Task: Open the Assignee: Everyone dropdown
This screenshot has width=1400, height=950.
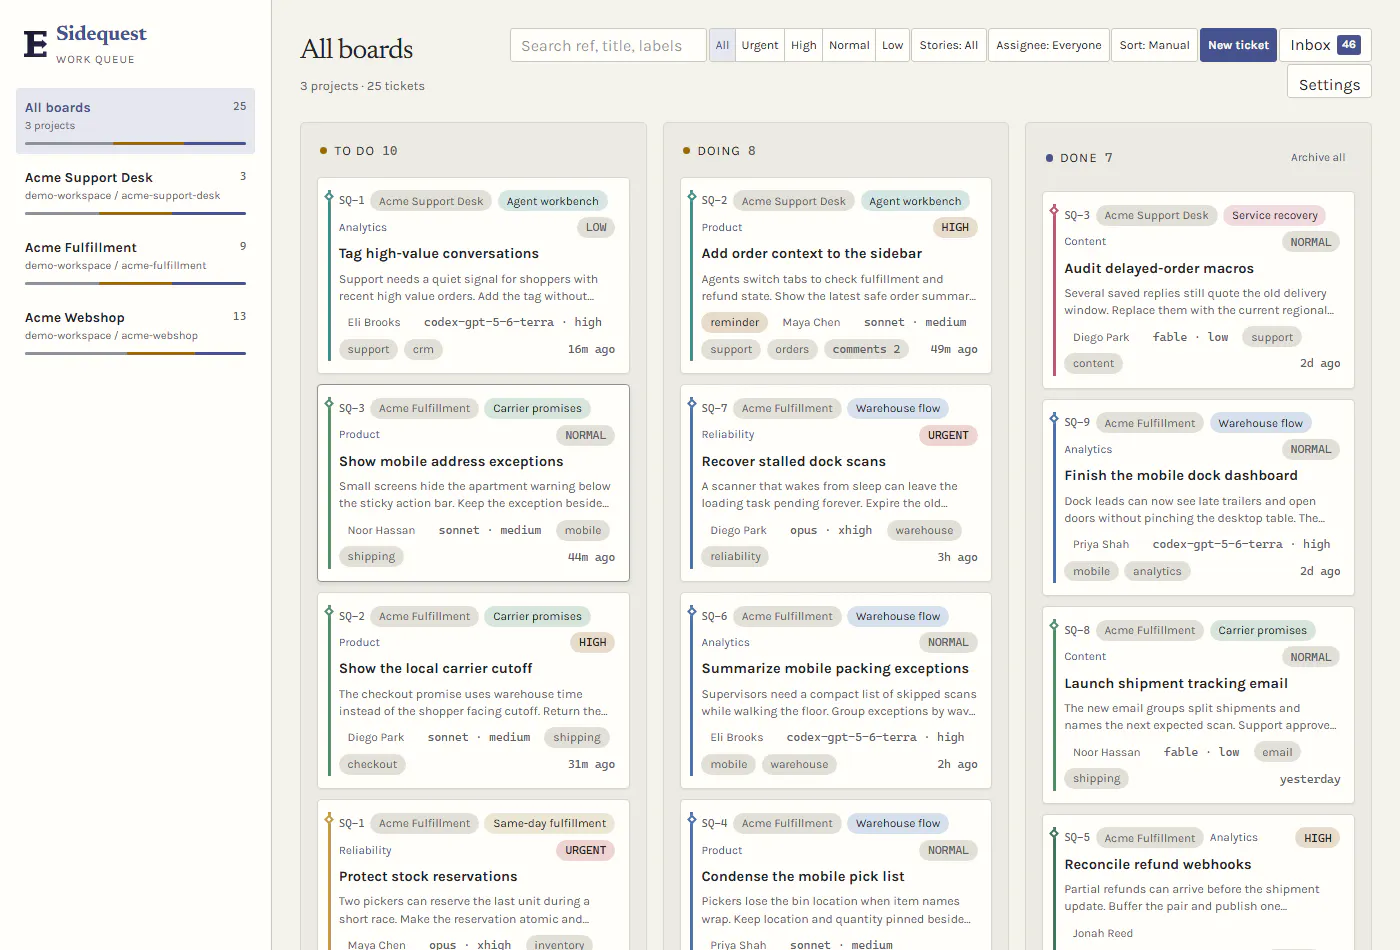Action: click(1049, 45)
